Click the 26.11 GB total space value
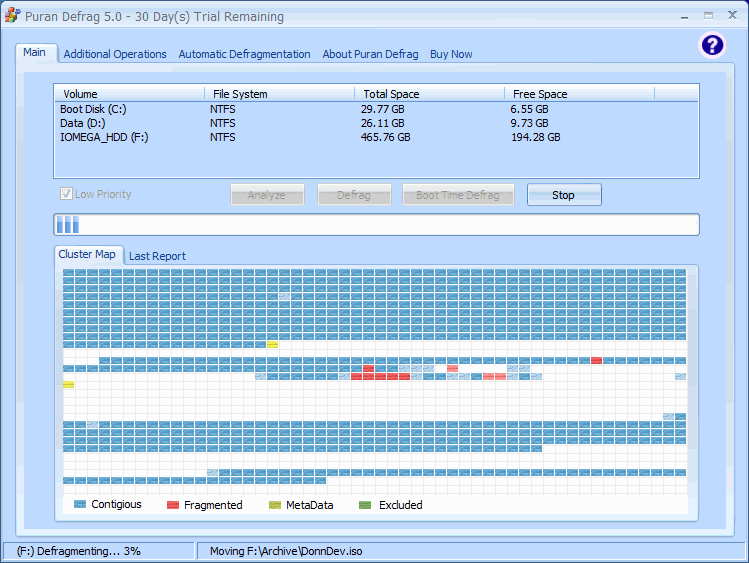This screenshot has width=749, height=563. [383, 123]
